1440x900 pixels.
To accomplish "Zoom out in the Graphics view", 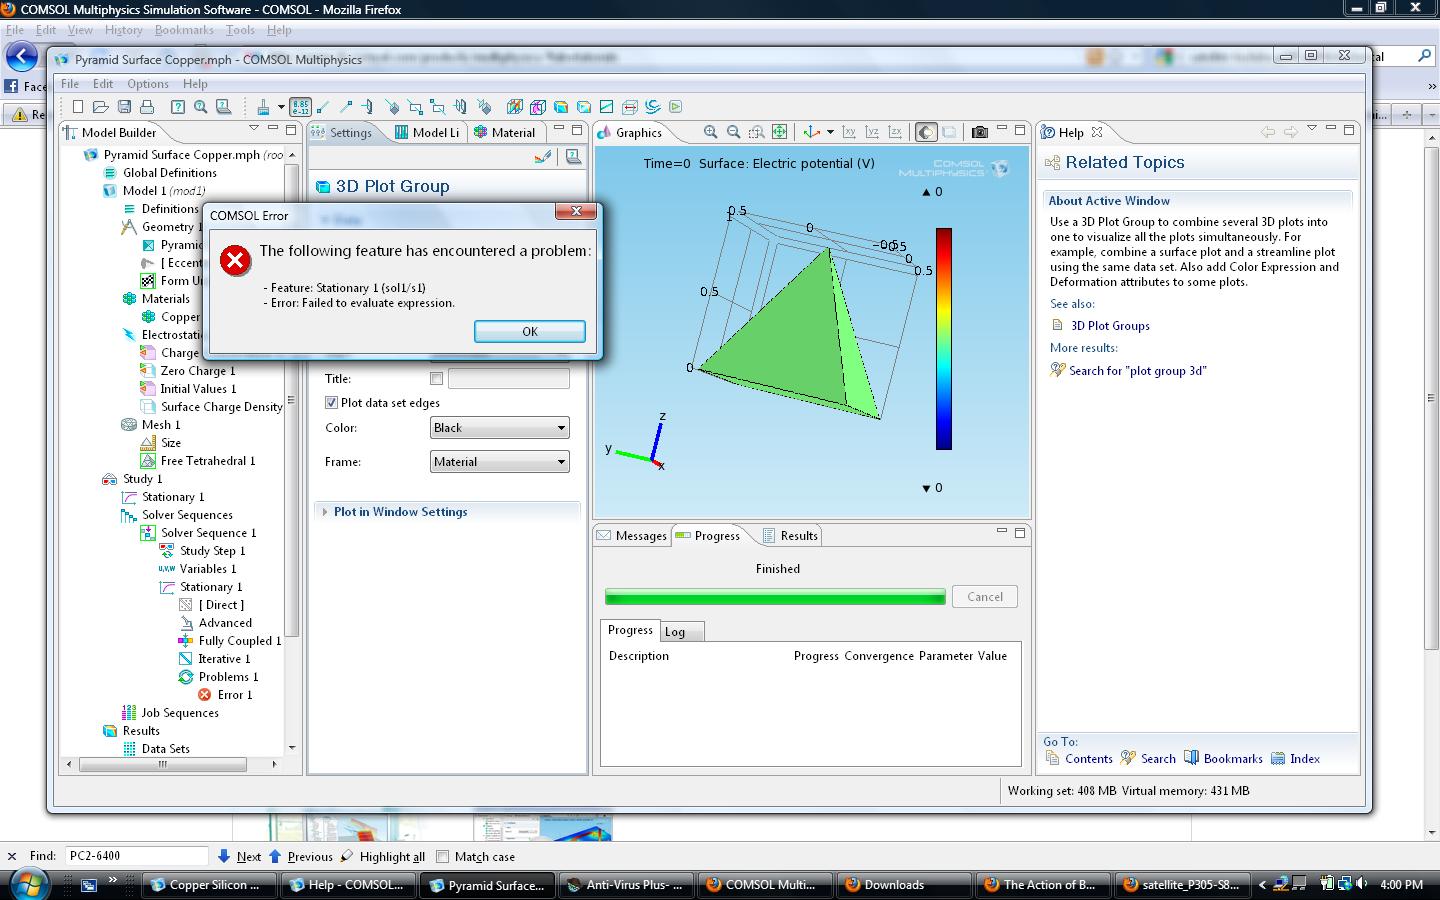I will point(733,132).
